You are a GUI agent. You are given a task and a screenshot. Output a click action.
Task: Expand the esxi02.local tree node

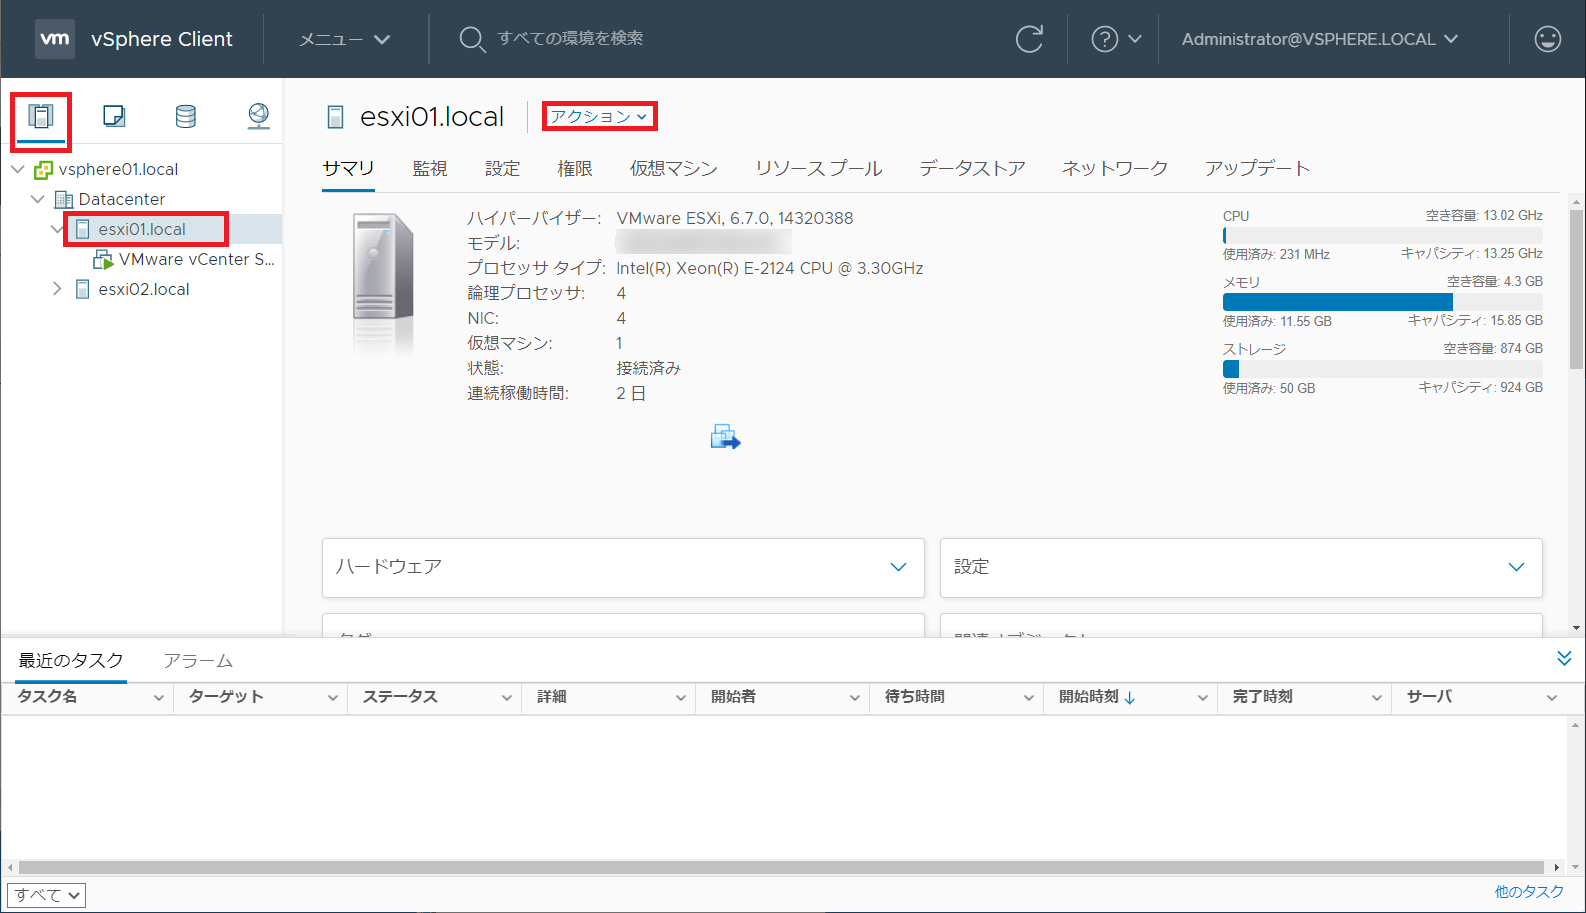[x=57, y=289]
